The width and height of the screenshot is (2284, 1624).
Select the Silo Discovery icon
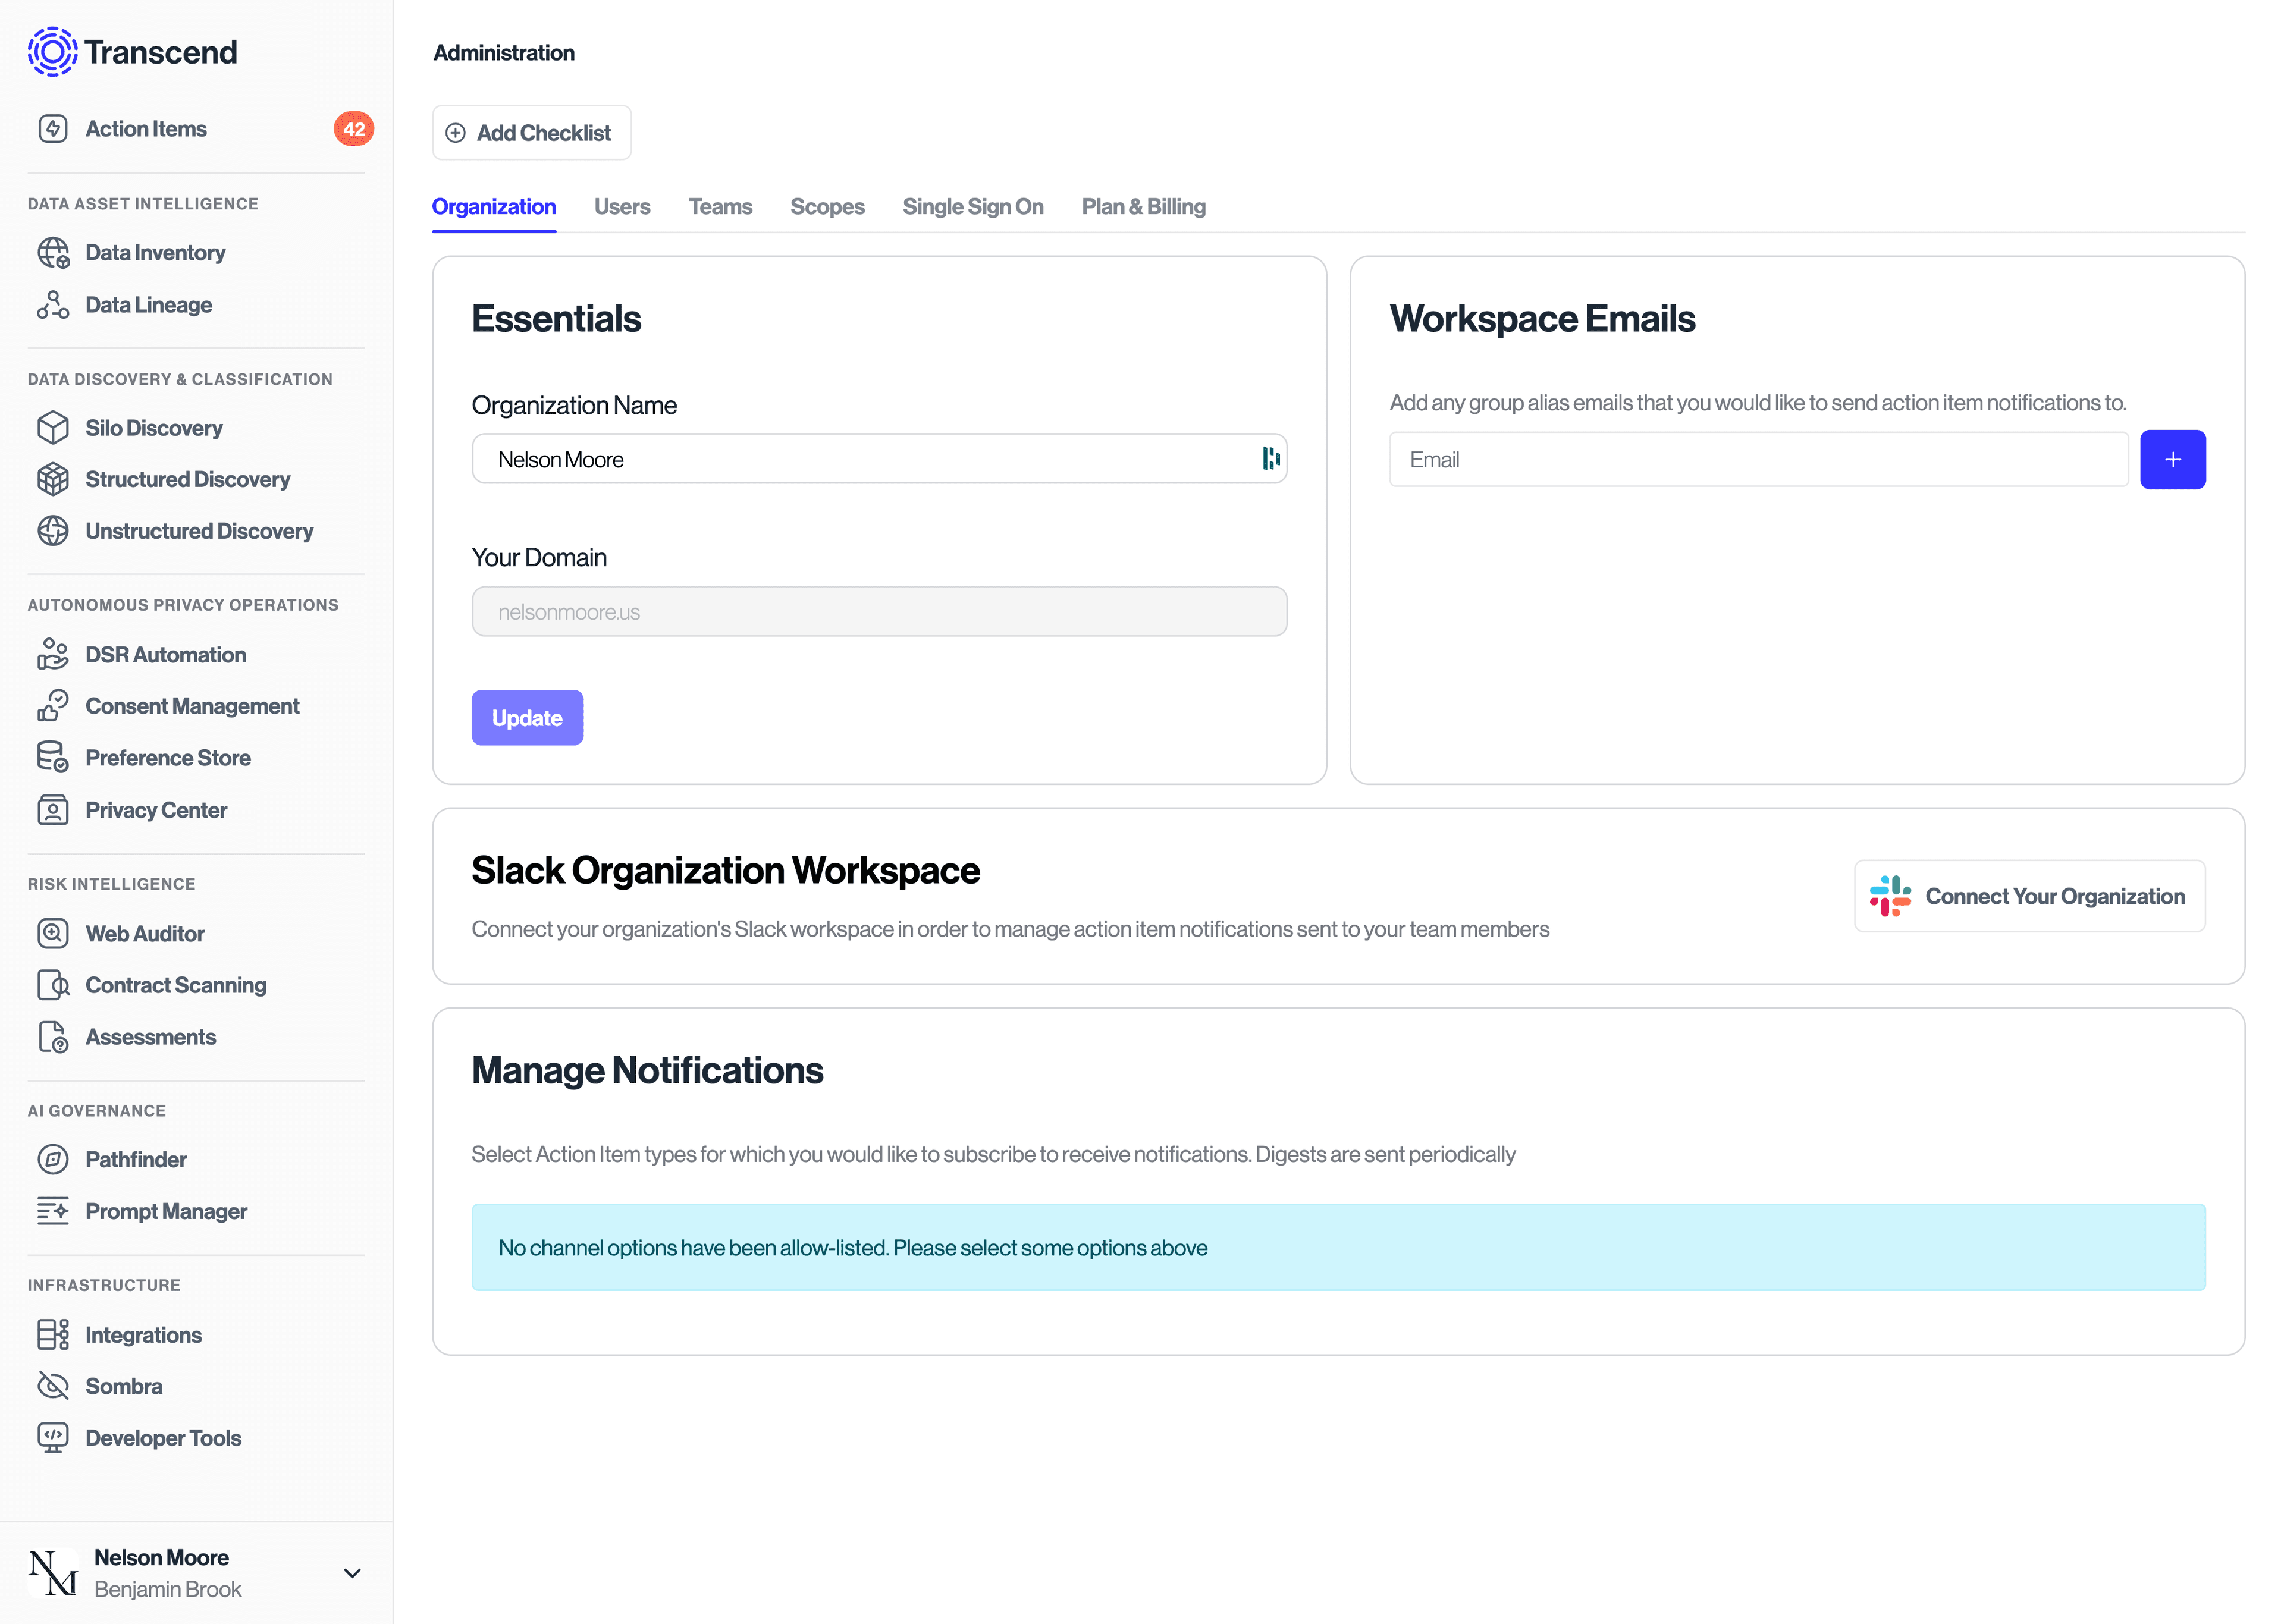click(53, 427)
